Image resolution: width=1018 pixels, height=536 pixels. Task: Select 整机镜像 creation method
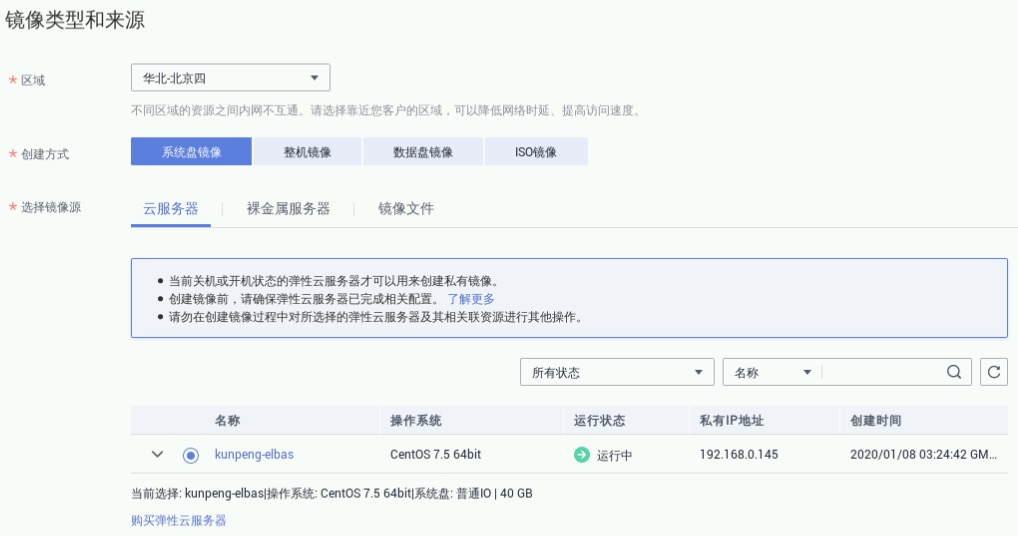point(307,152)
